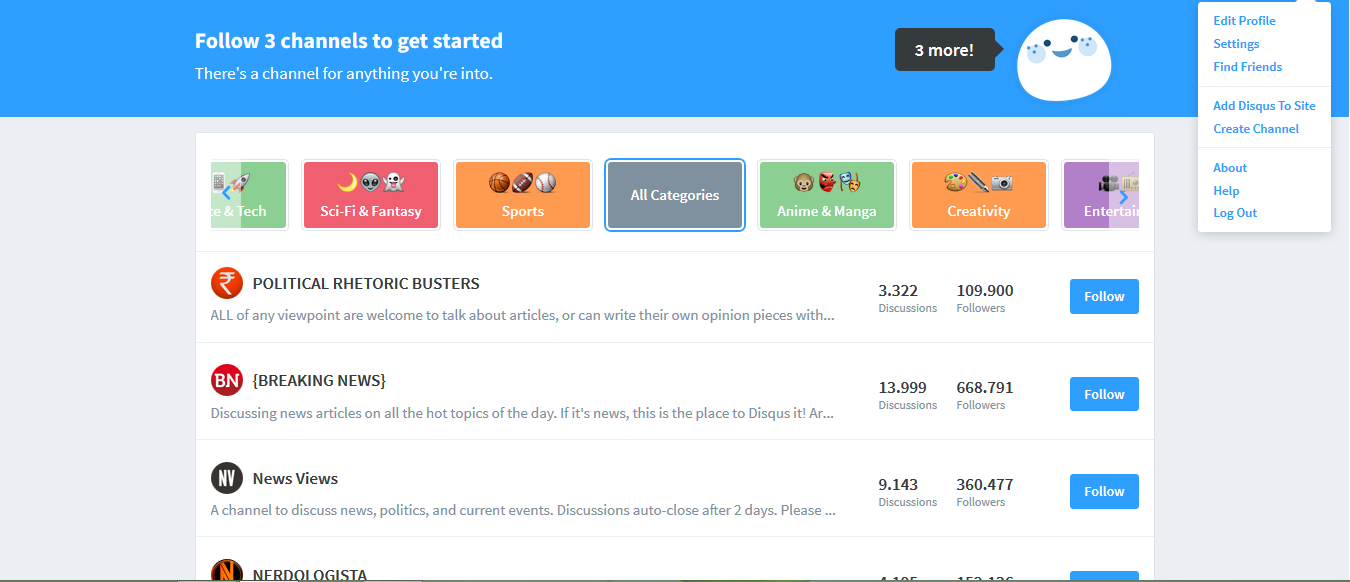Choose the Creativity category tile
This screenshot has width=1350, height=582.
pyautogui.click(x=979, y=195)
